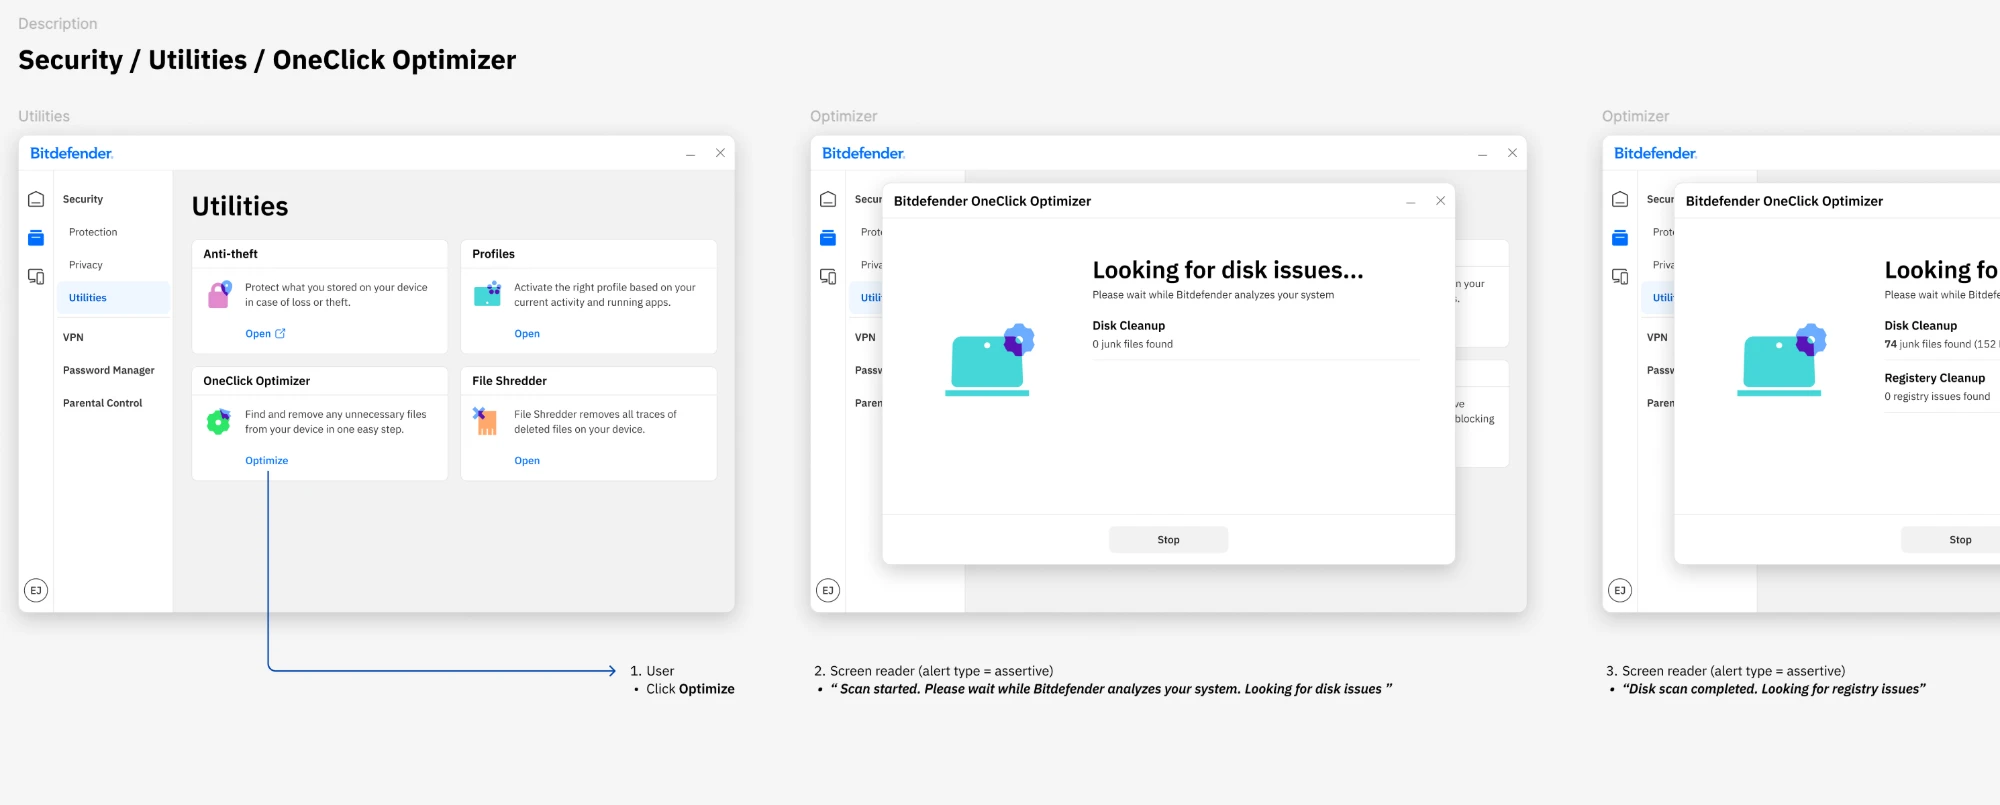
Task: Close the Utilities Bitdefender window
Action: 720,153
